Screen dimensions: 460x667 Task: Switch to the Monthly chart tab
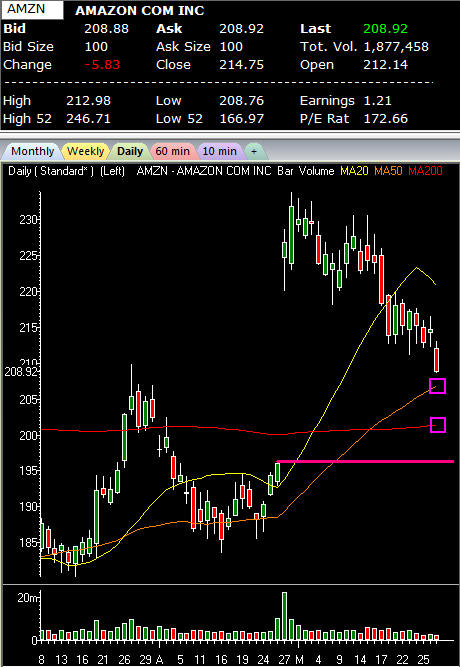32,151
